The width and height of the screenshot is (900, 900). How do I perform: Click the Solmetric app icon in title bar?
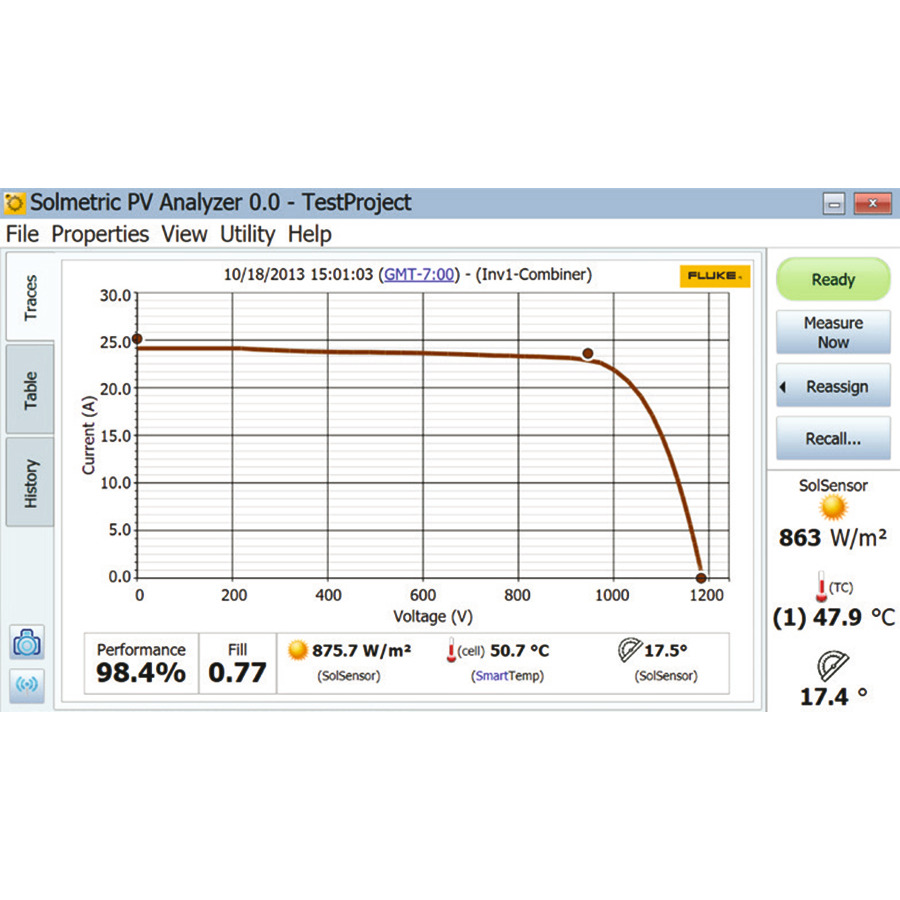click(15, 203)
